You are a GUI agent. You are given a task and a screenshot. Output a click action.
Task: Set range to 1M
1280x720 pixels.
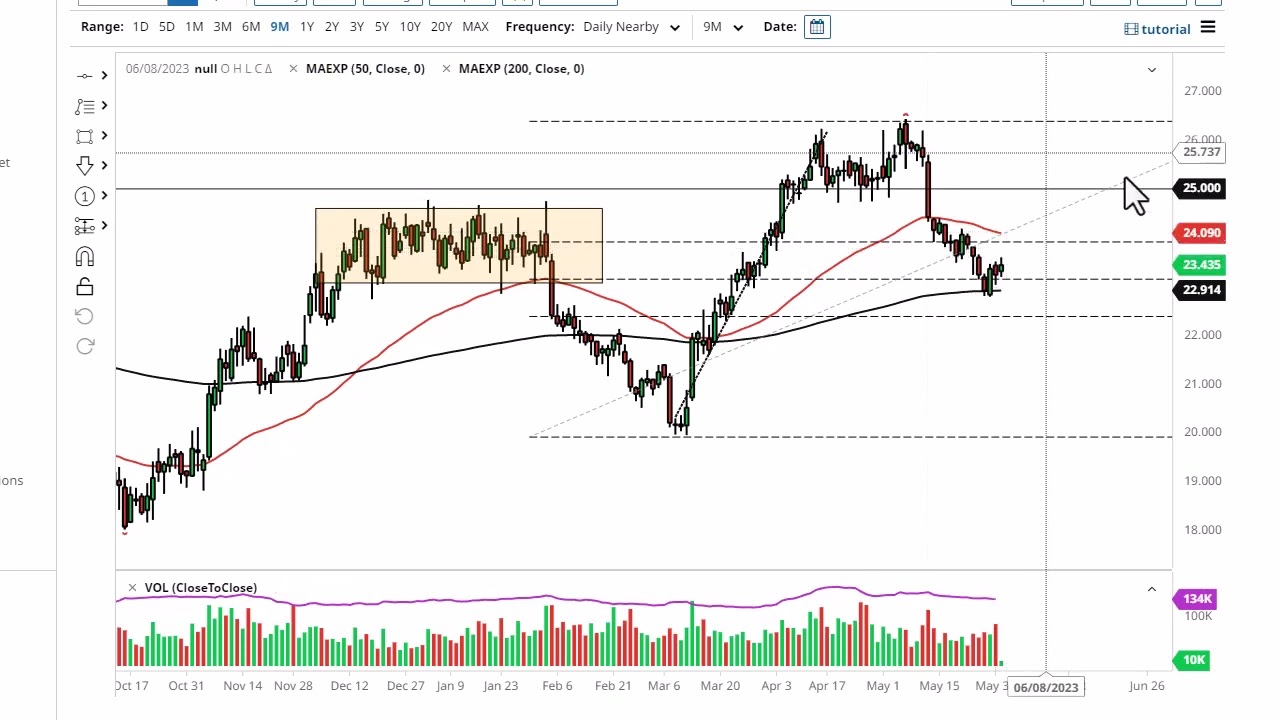tap(194, 27)
